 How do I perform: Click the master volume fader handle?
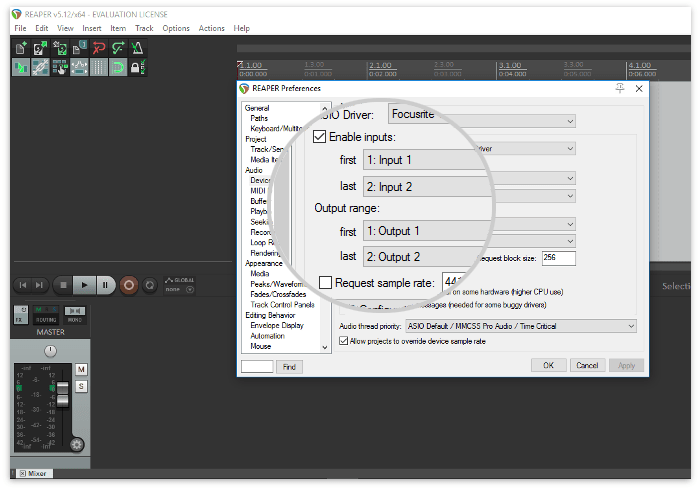[x=62, y=394]
